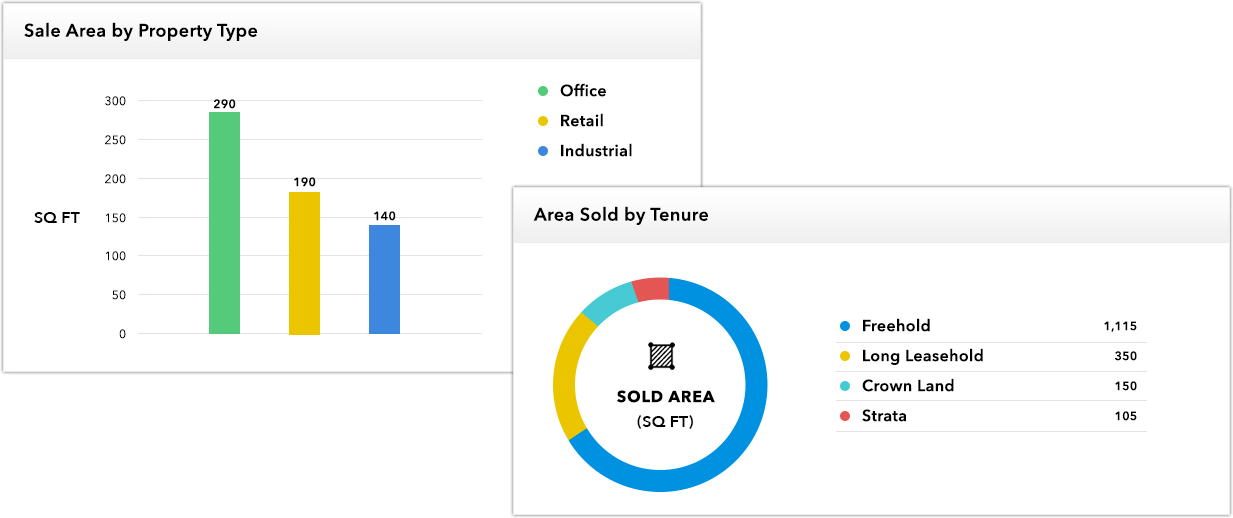Image resolution: width=1233 pixels, height=518 pixels.
Task: Click the teal Crown Land legend dot
Action: pos(845,386)
